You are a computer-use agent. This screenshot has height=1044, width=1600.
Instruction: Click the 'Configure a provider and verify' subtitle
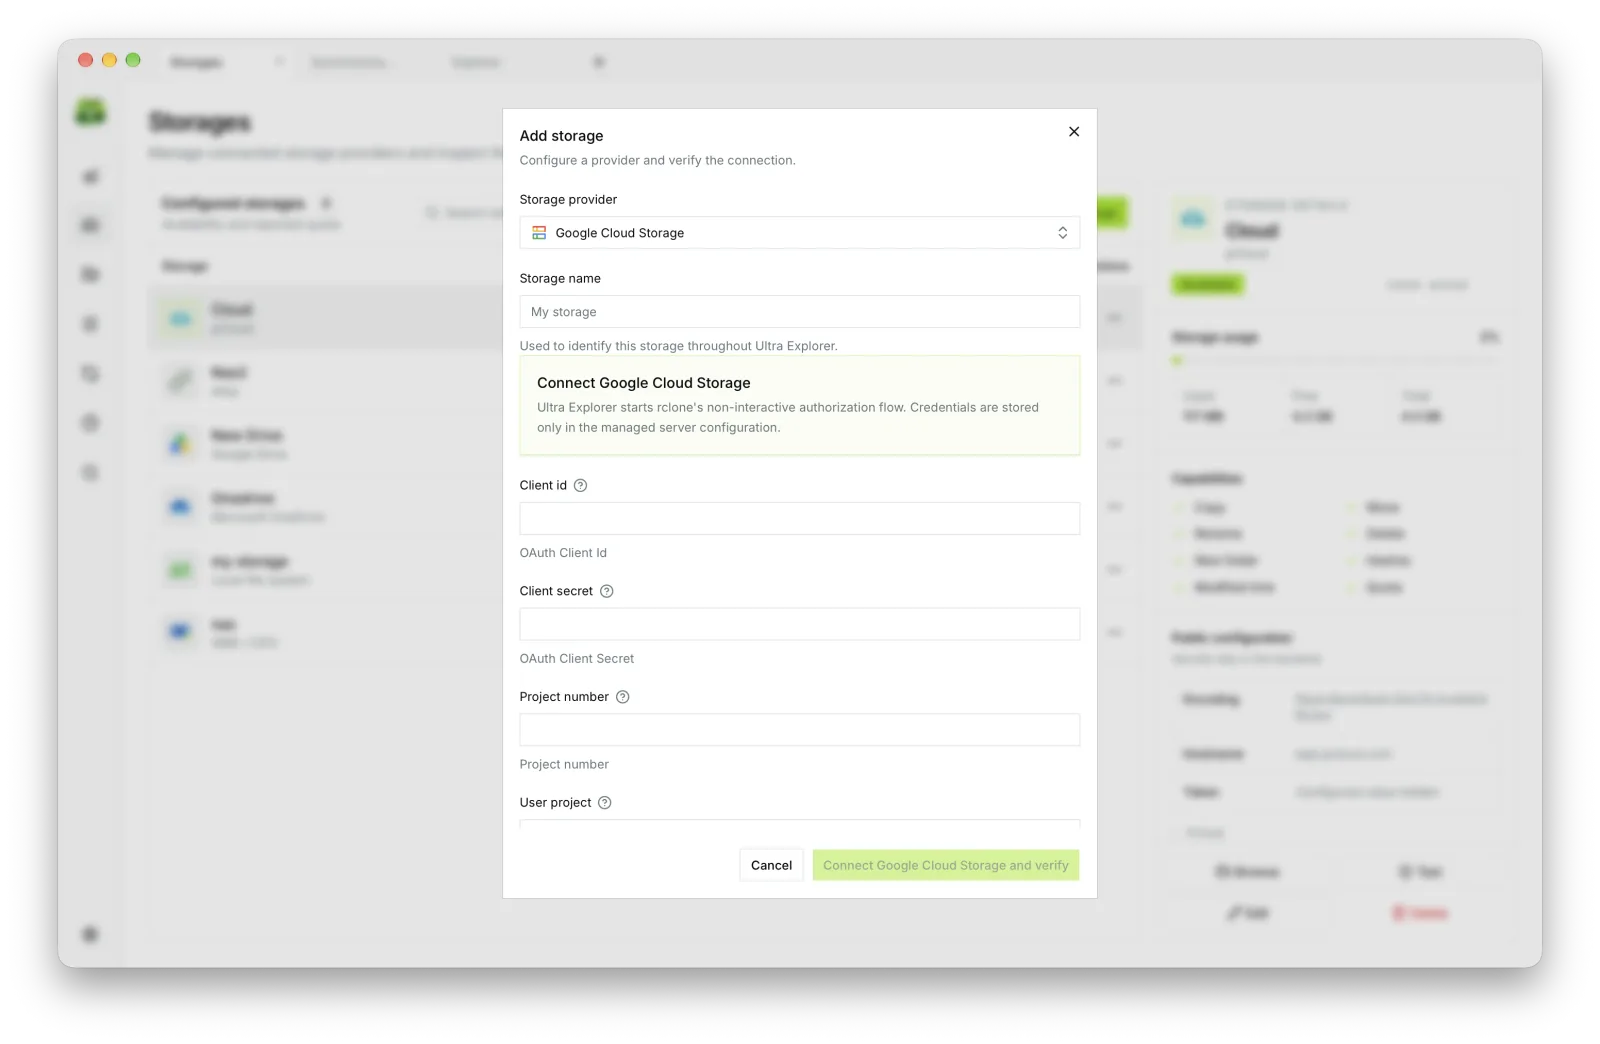tap(657, 160)
